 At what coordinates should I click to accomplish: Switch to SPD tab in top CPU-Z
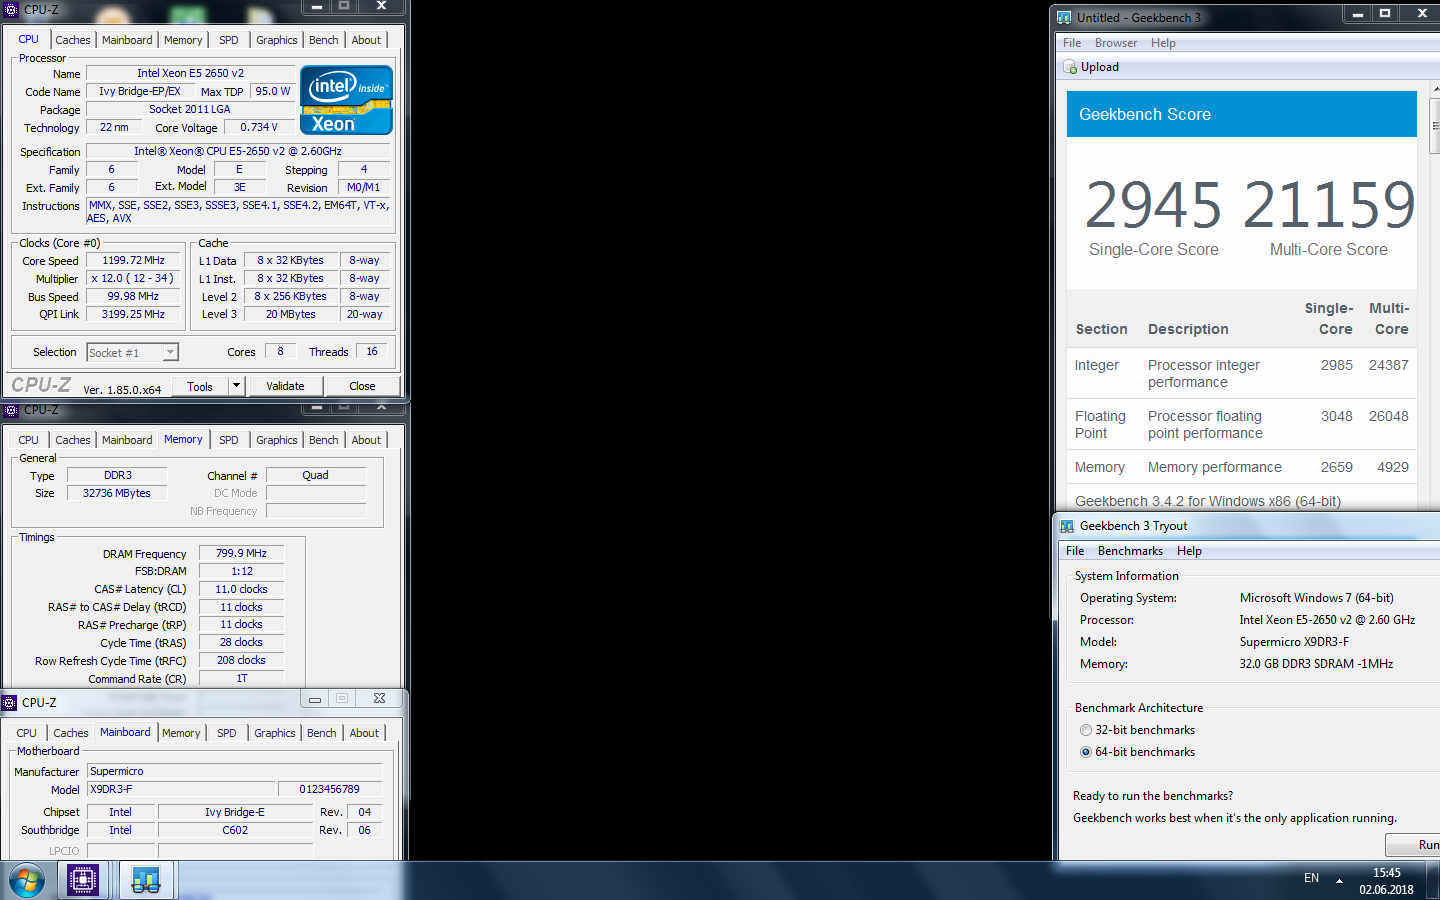(x=229, y=40)
